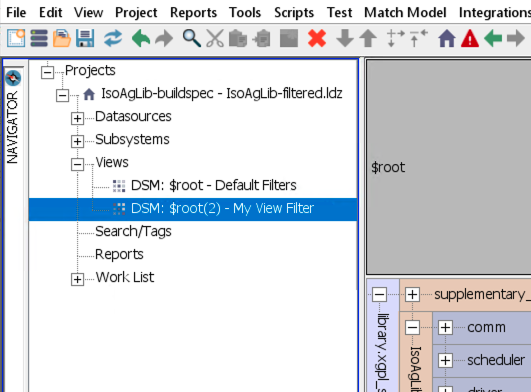Open the Match Model menu
The image size is (531, 392).
(405, 13)
